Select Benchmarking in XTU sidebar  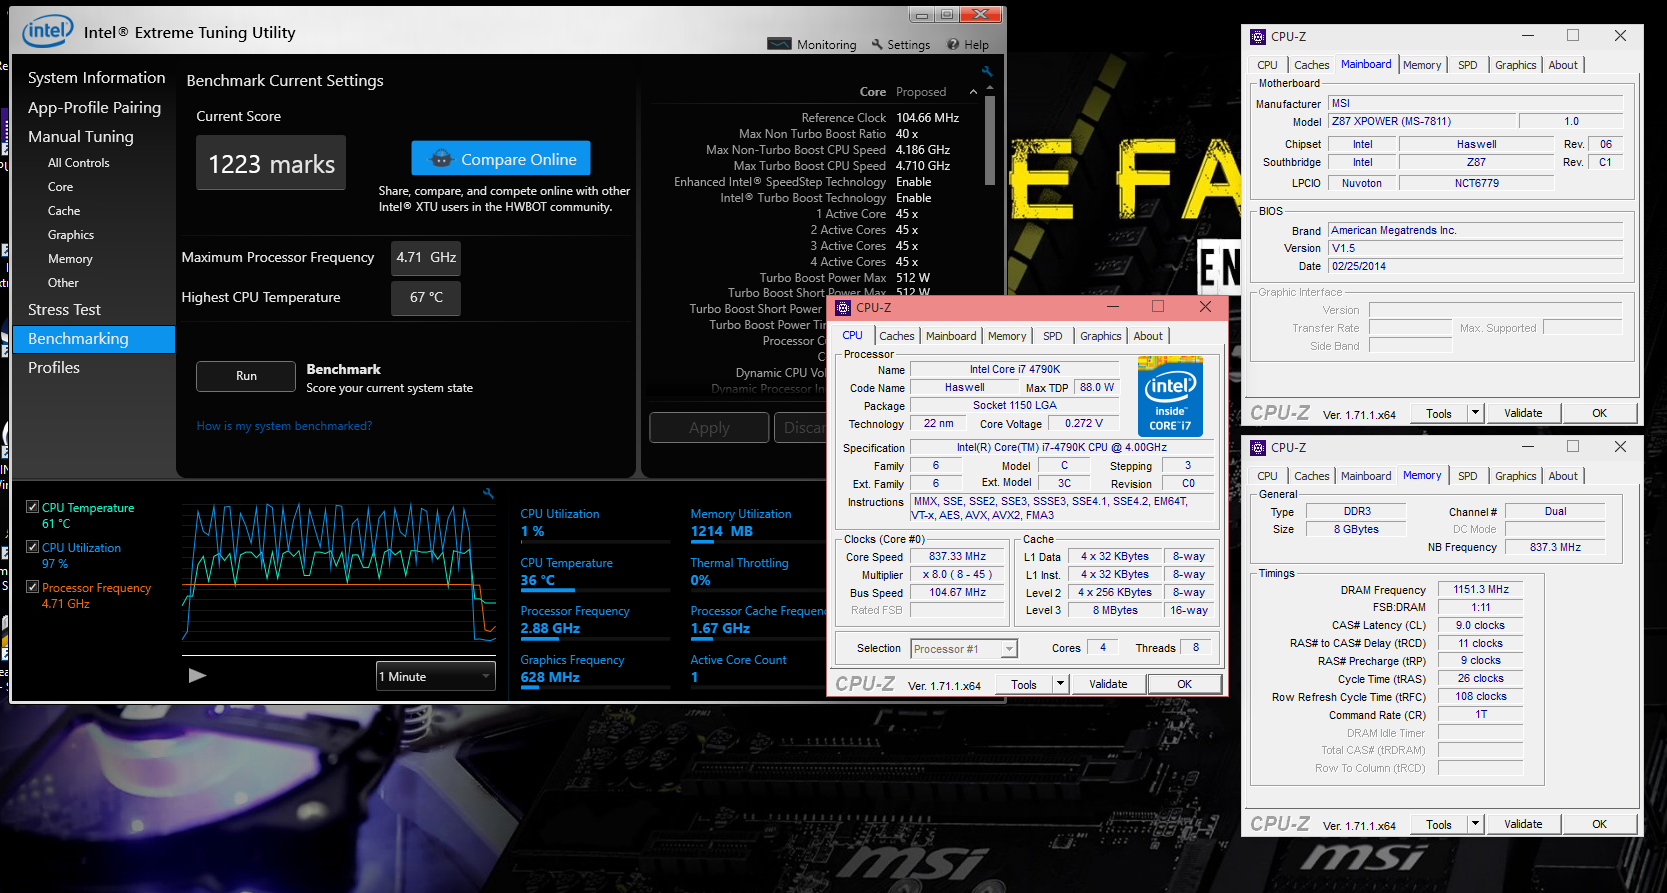[94, 339]
